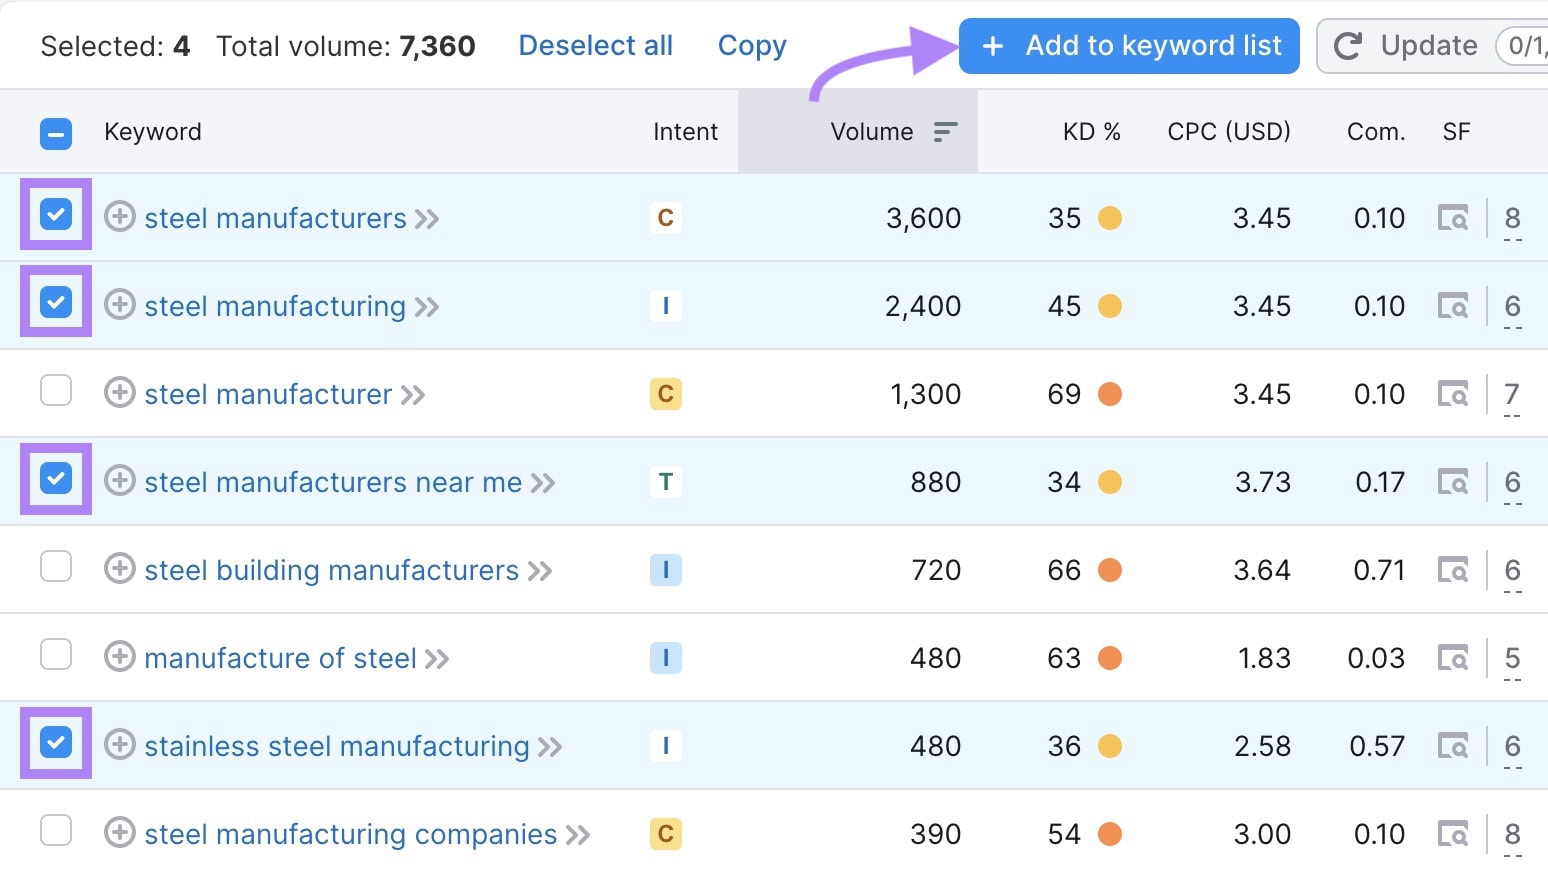Click orange KD dot for 'steel manufacturer'
The image size is (1548, 876).
click(x=1110, y=394)
